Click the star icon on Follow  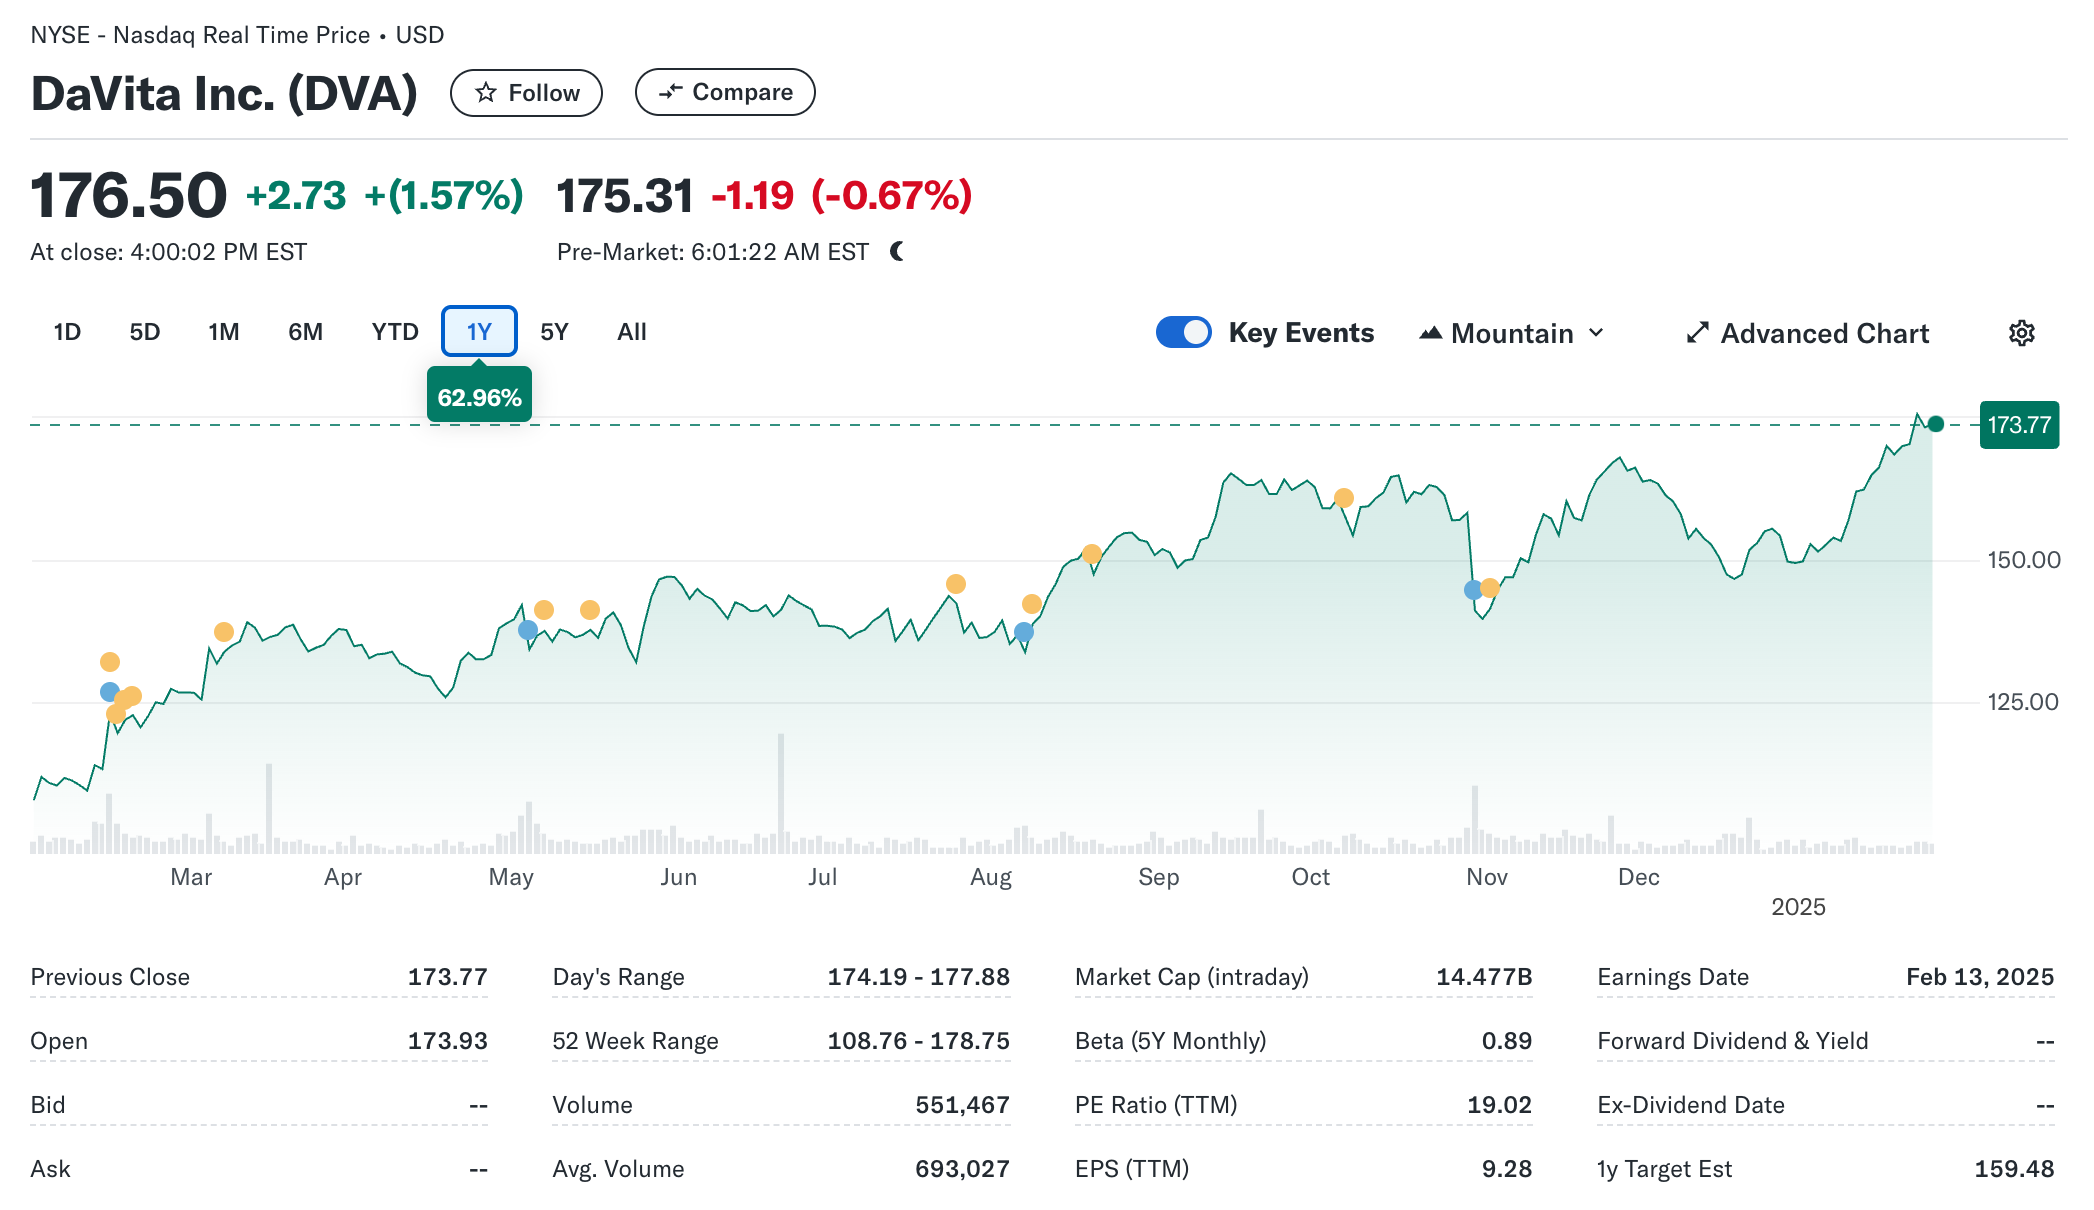point(486,93)
